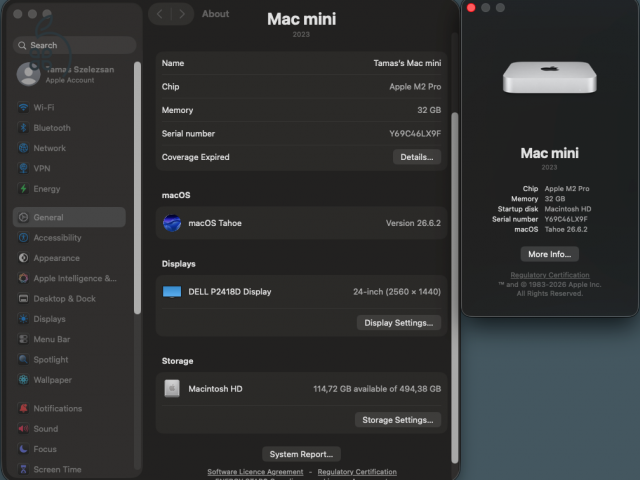Open the Accessibility icon in sidebar

click(x=23, y=238)
